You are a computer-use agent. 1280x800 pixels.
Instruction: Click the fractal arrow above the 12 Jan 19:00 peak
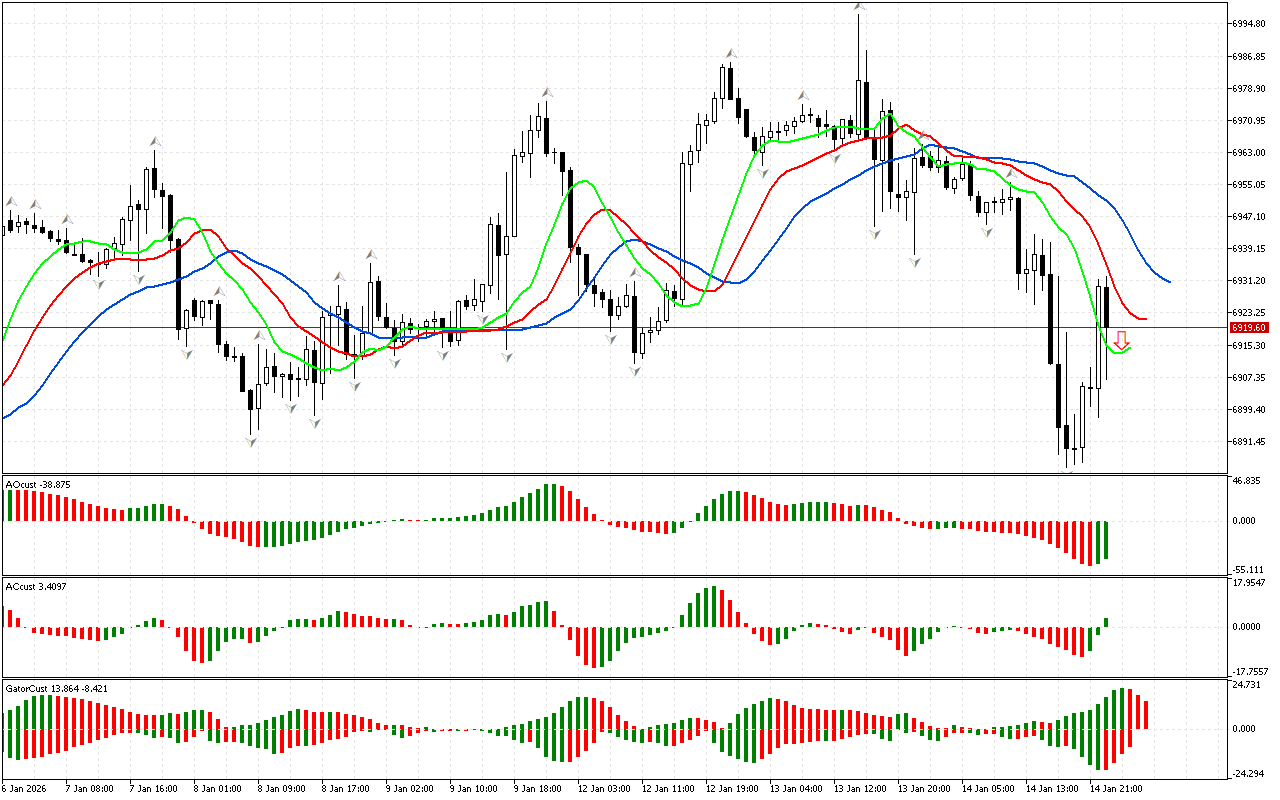(x=732, y=53)
